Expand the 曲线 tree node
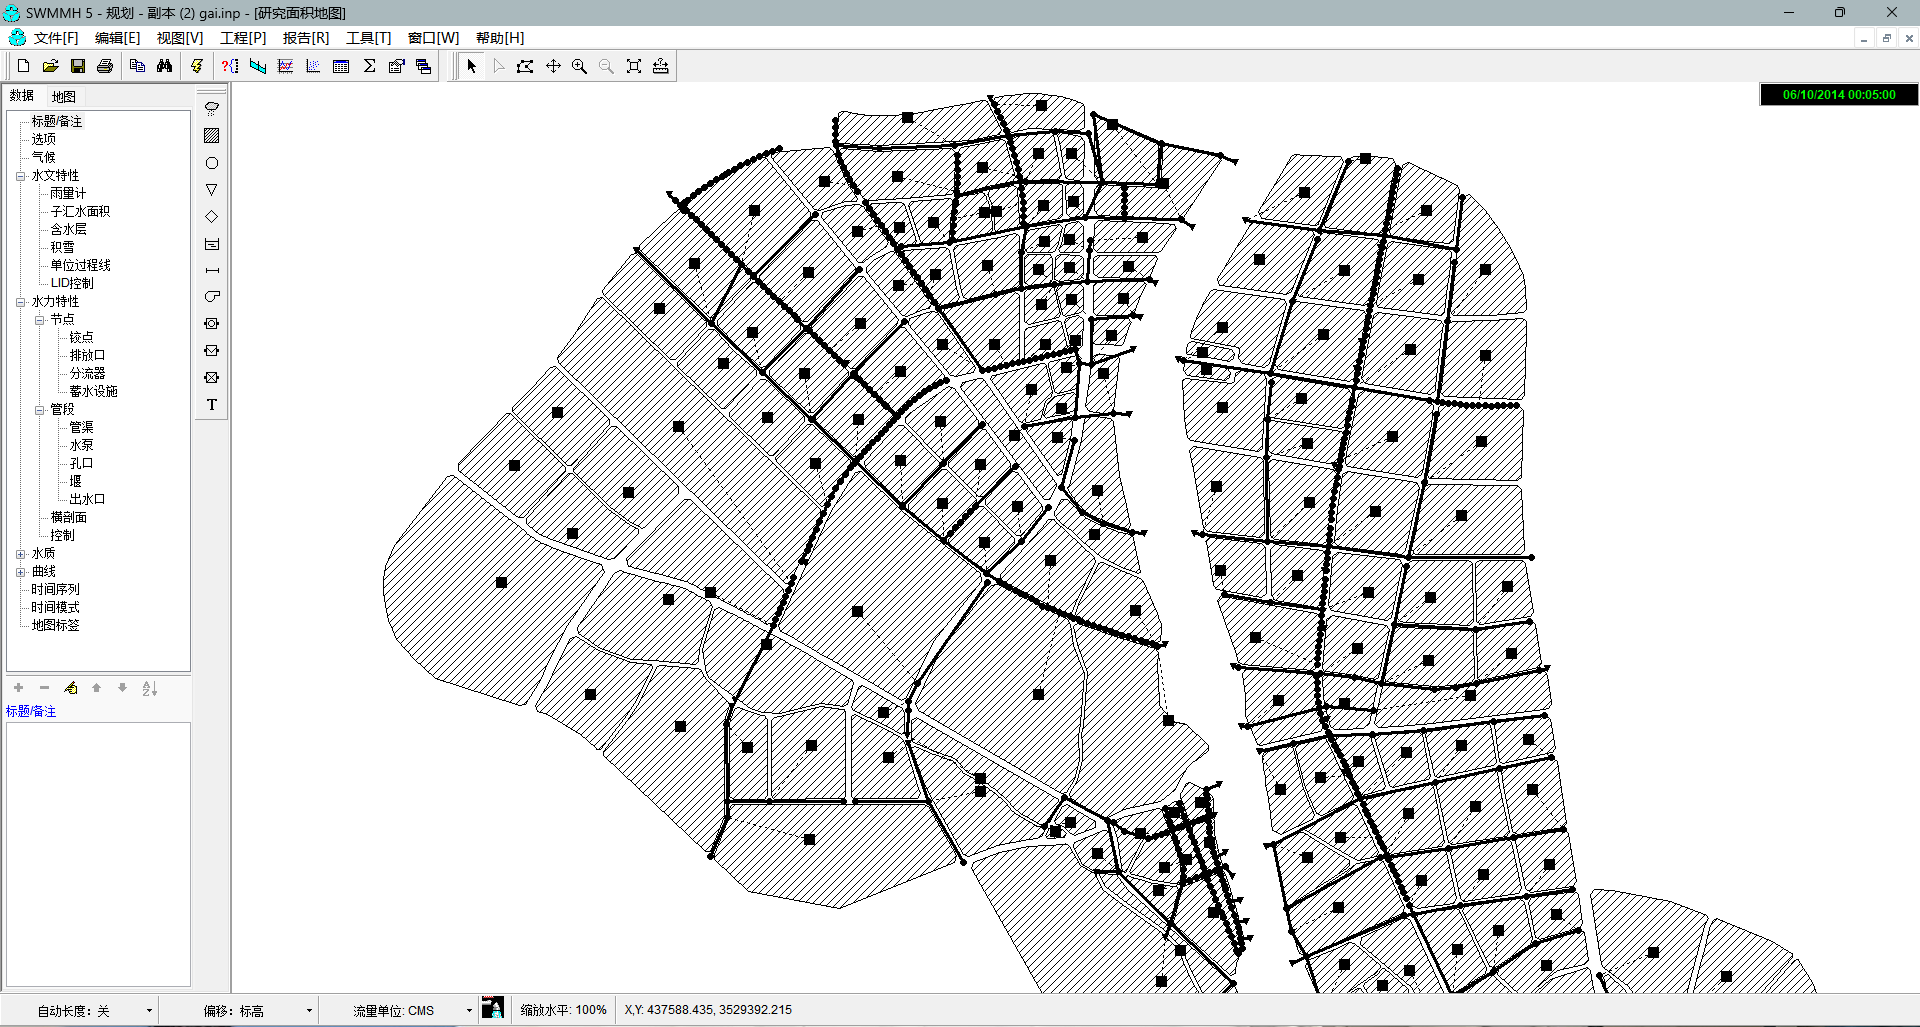 [x=20, y=572]
